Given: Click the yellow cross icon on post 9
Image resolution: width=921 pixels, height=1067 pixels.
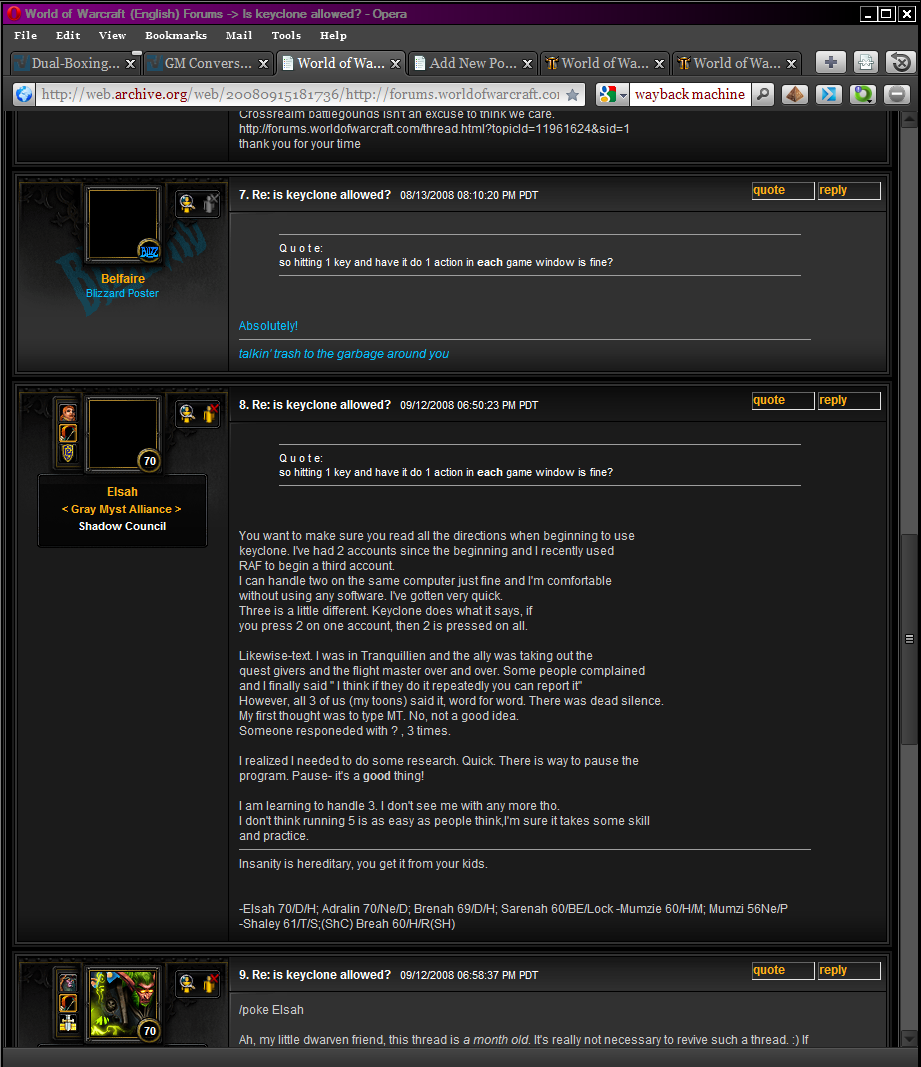Looking at the screenshot, I should pyautogui.click(x=68, y=1023).
